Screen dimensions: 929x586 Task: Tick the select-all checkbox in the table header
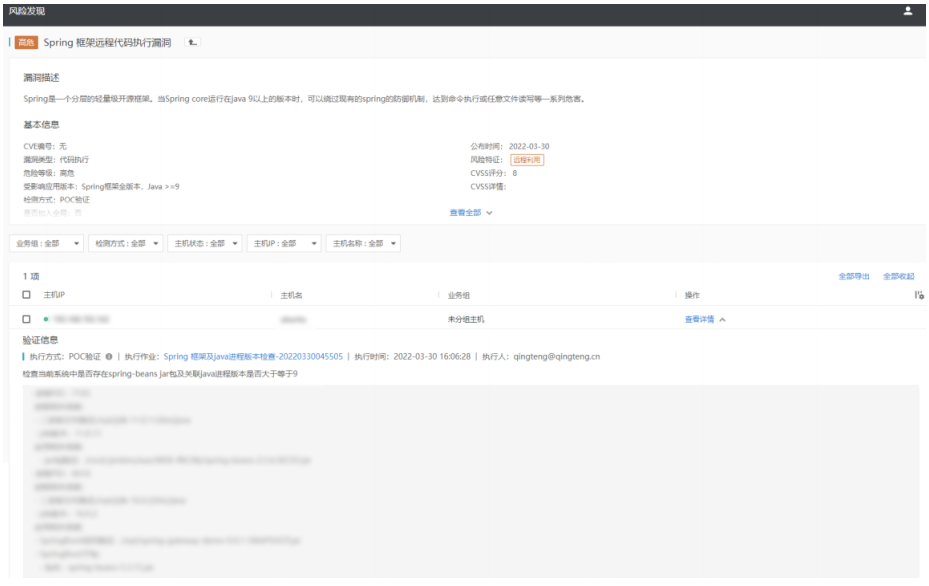[26, 294]
